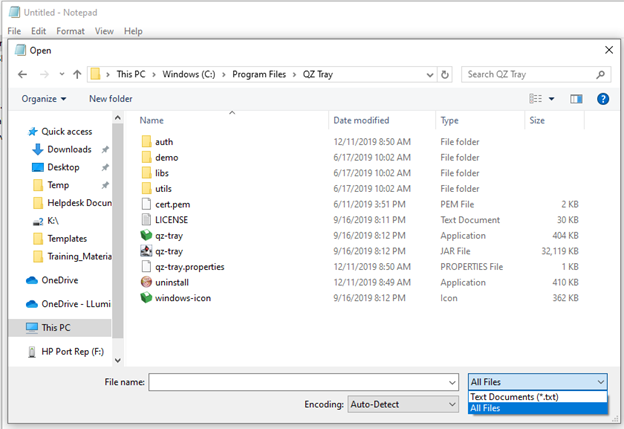624x429 pixels.
Task: Open the cert.pem file icon
Action: 147,204
